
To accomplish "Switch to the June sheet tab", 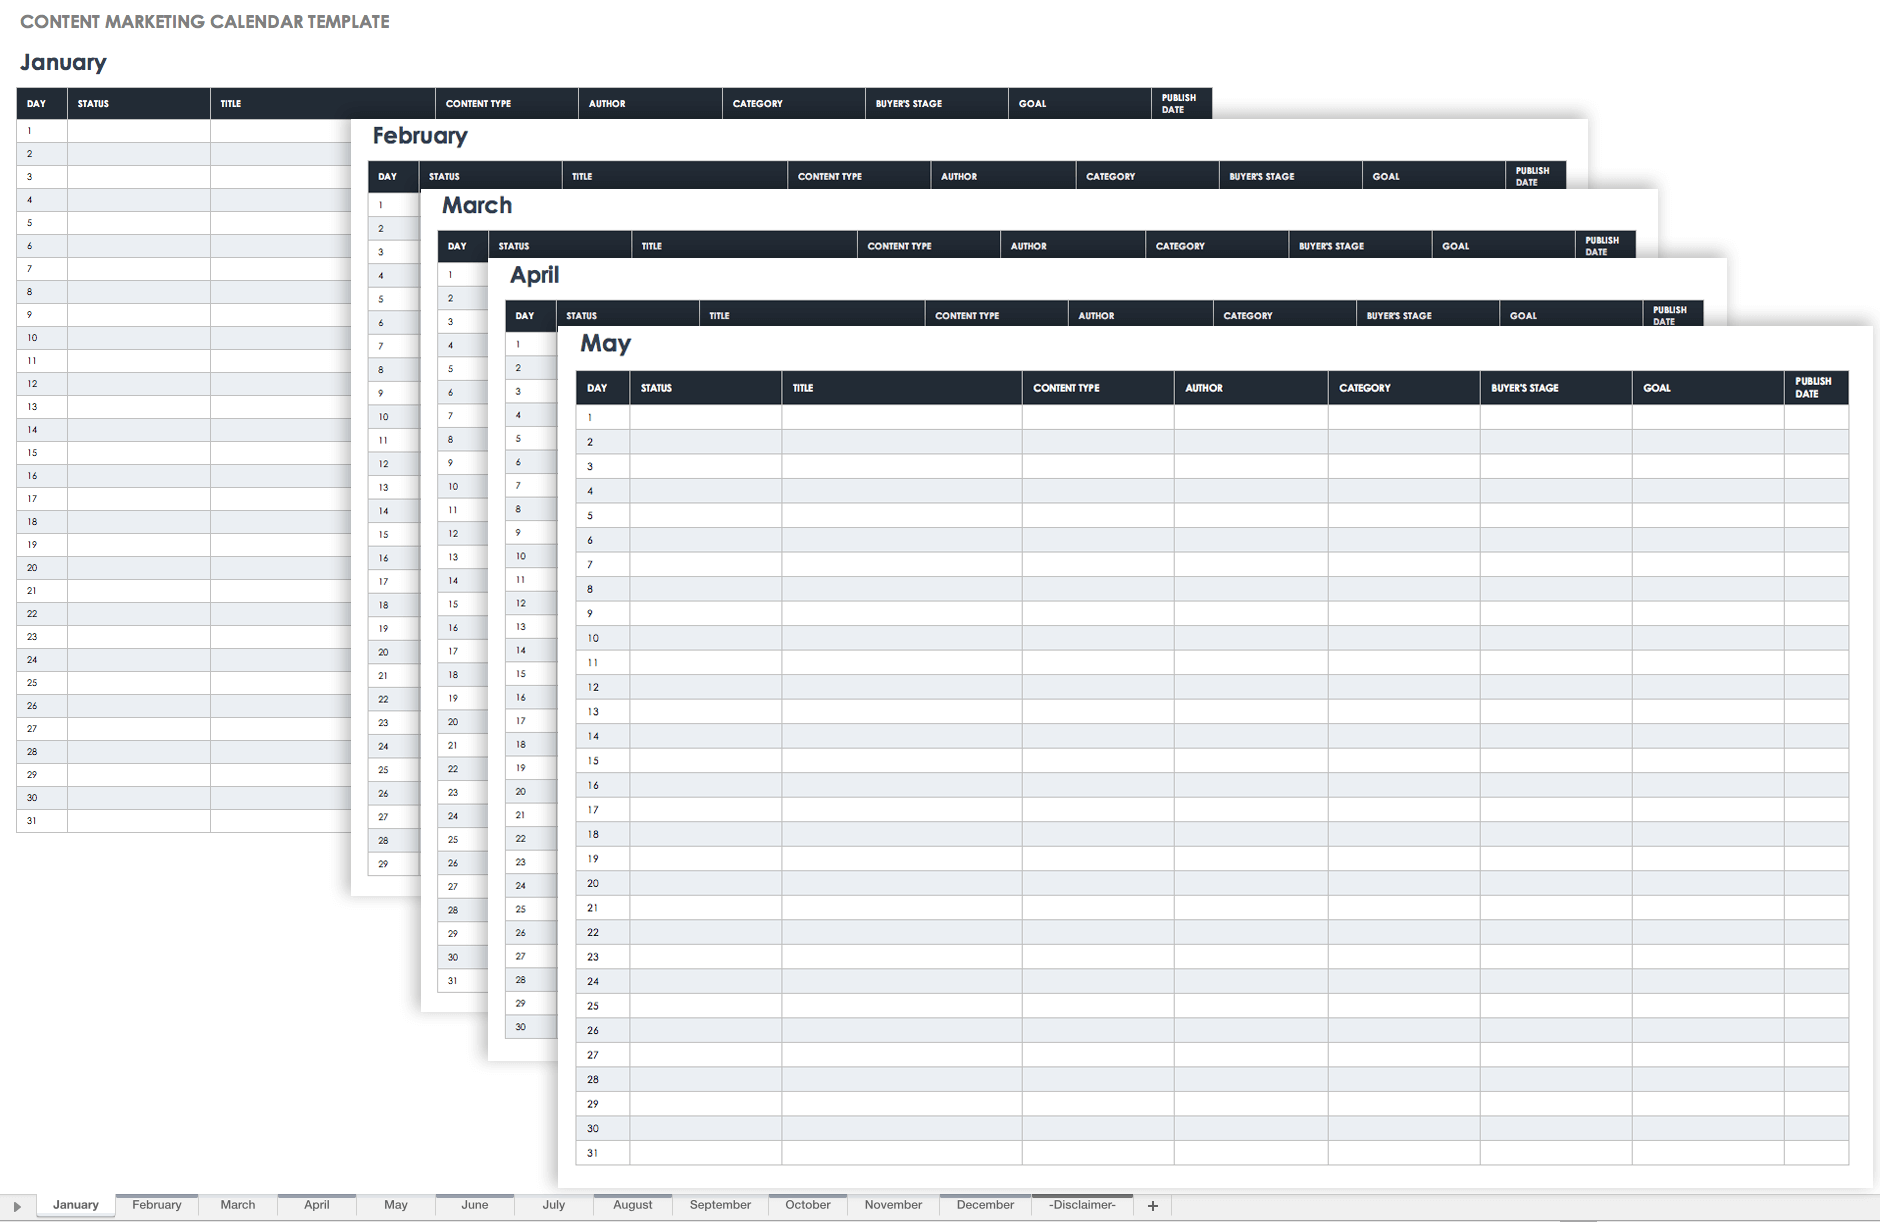I will tap(475, 1205).
